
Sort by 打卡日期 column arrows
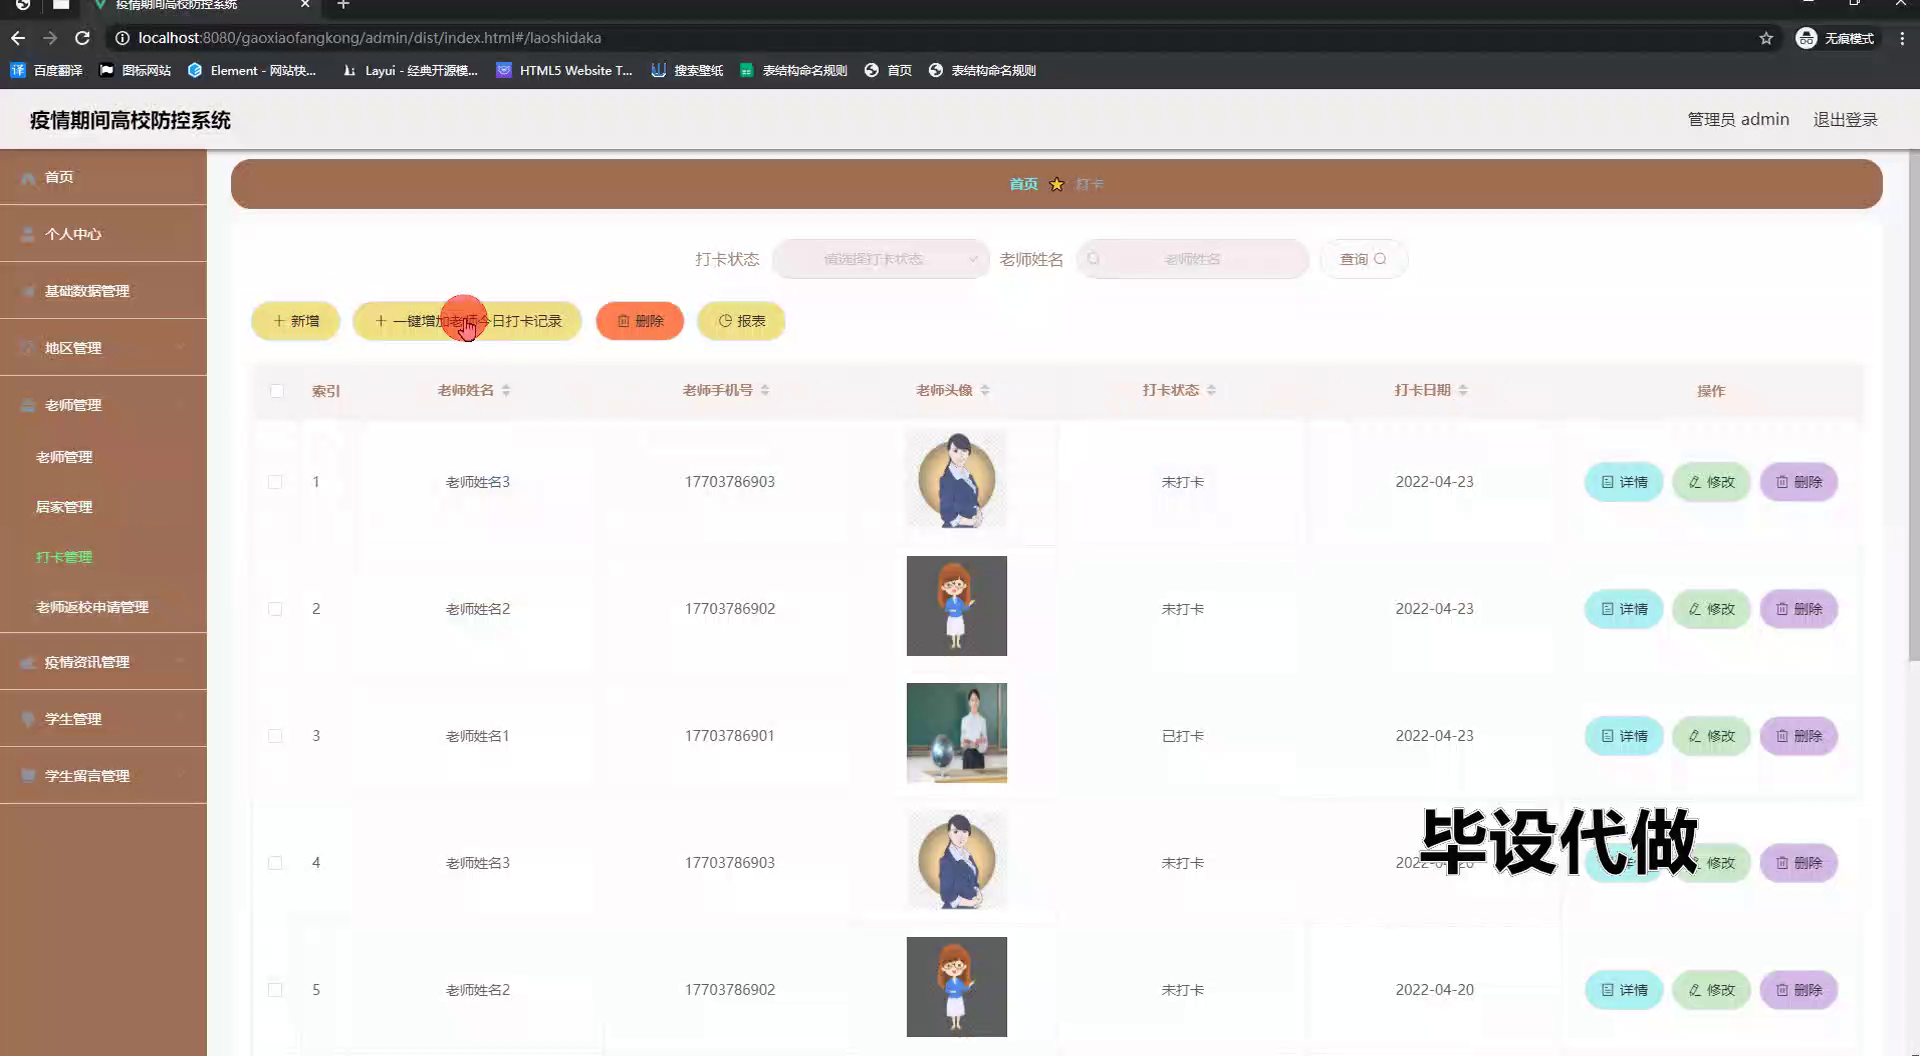(x=1463, y=390)
